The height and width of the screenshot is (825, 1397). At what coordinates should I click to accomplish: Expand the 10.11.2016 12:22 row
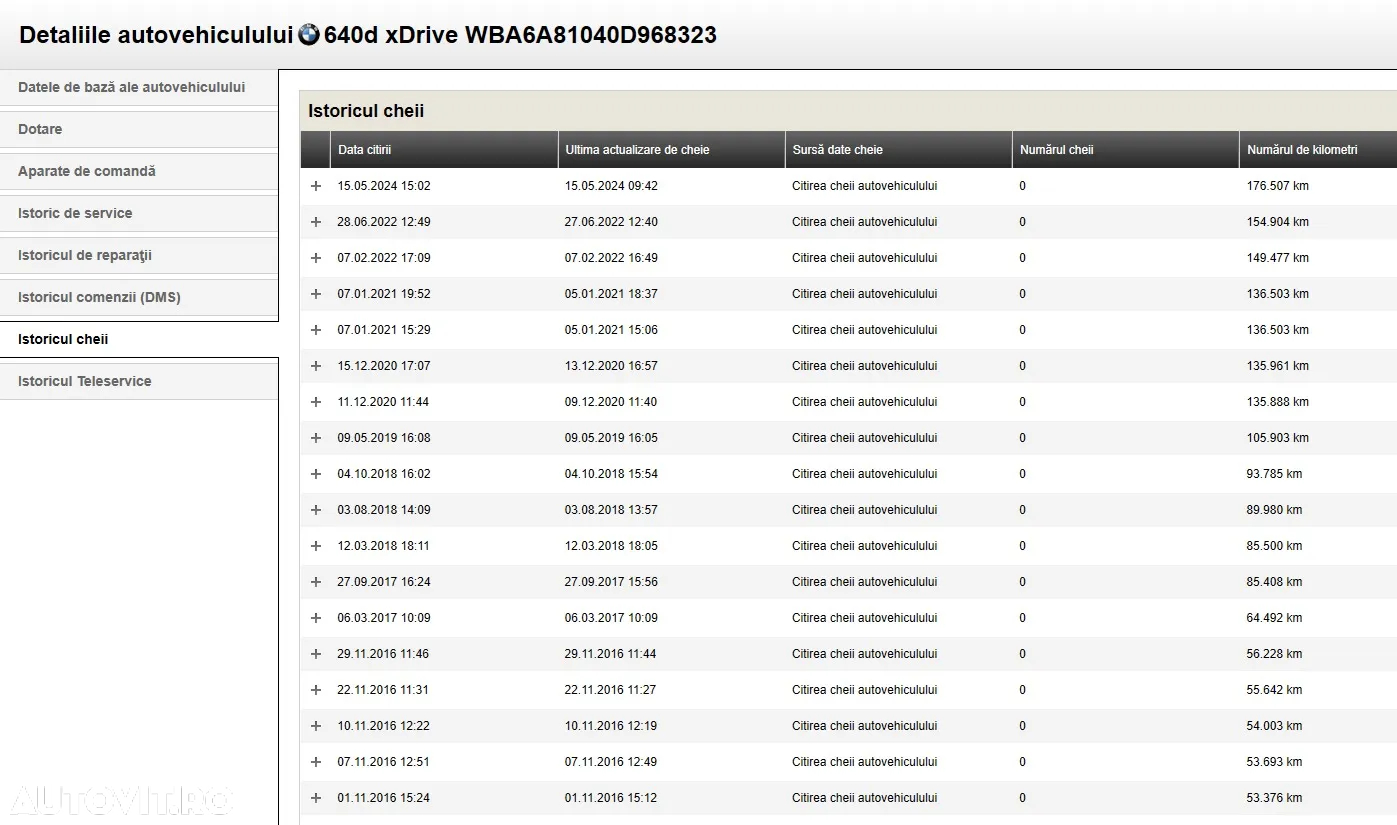[316, 726]
